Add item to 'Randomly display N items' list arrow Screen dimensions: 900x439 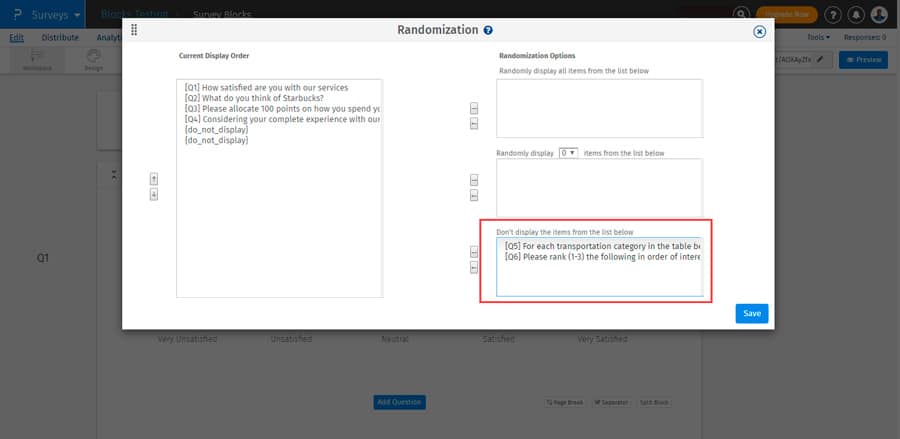(474, 180)
